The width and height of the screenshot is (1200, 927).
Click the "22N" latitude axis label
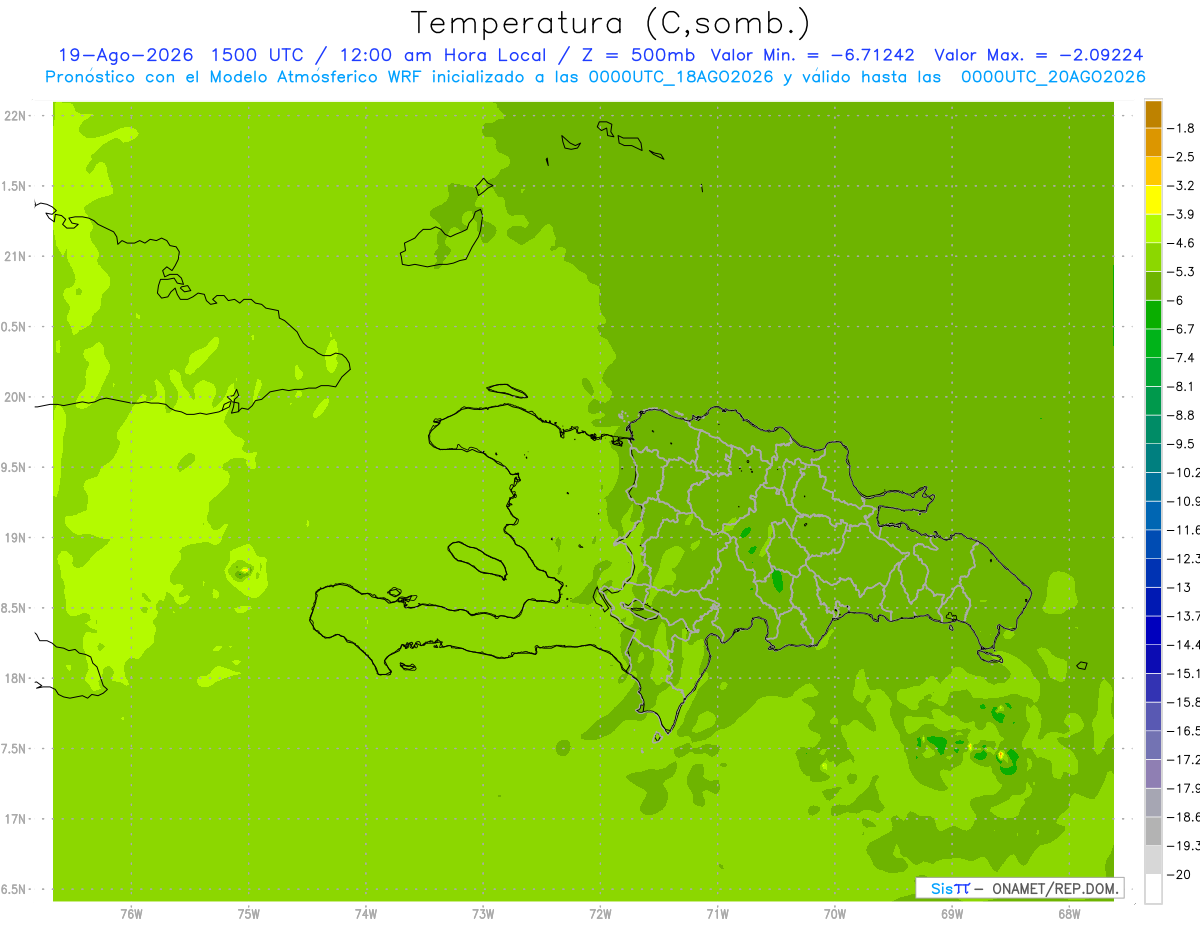(x=16, y=116)
